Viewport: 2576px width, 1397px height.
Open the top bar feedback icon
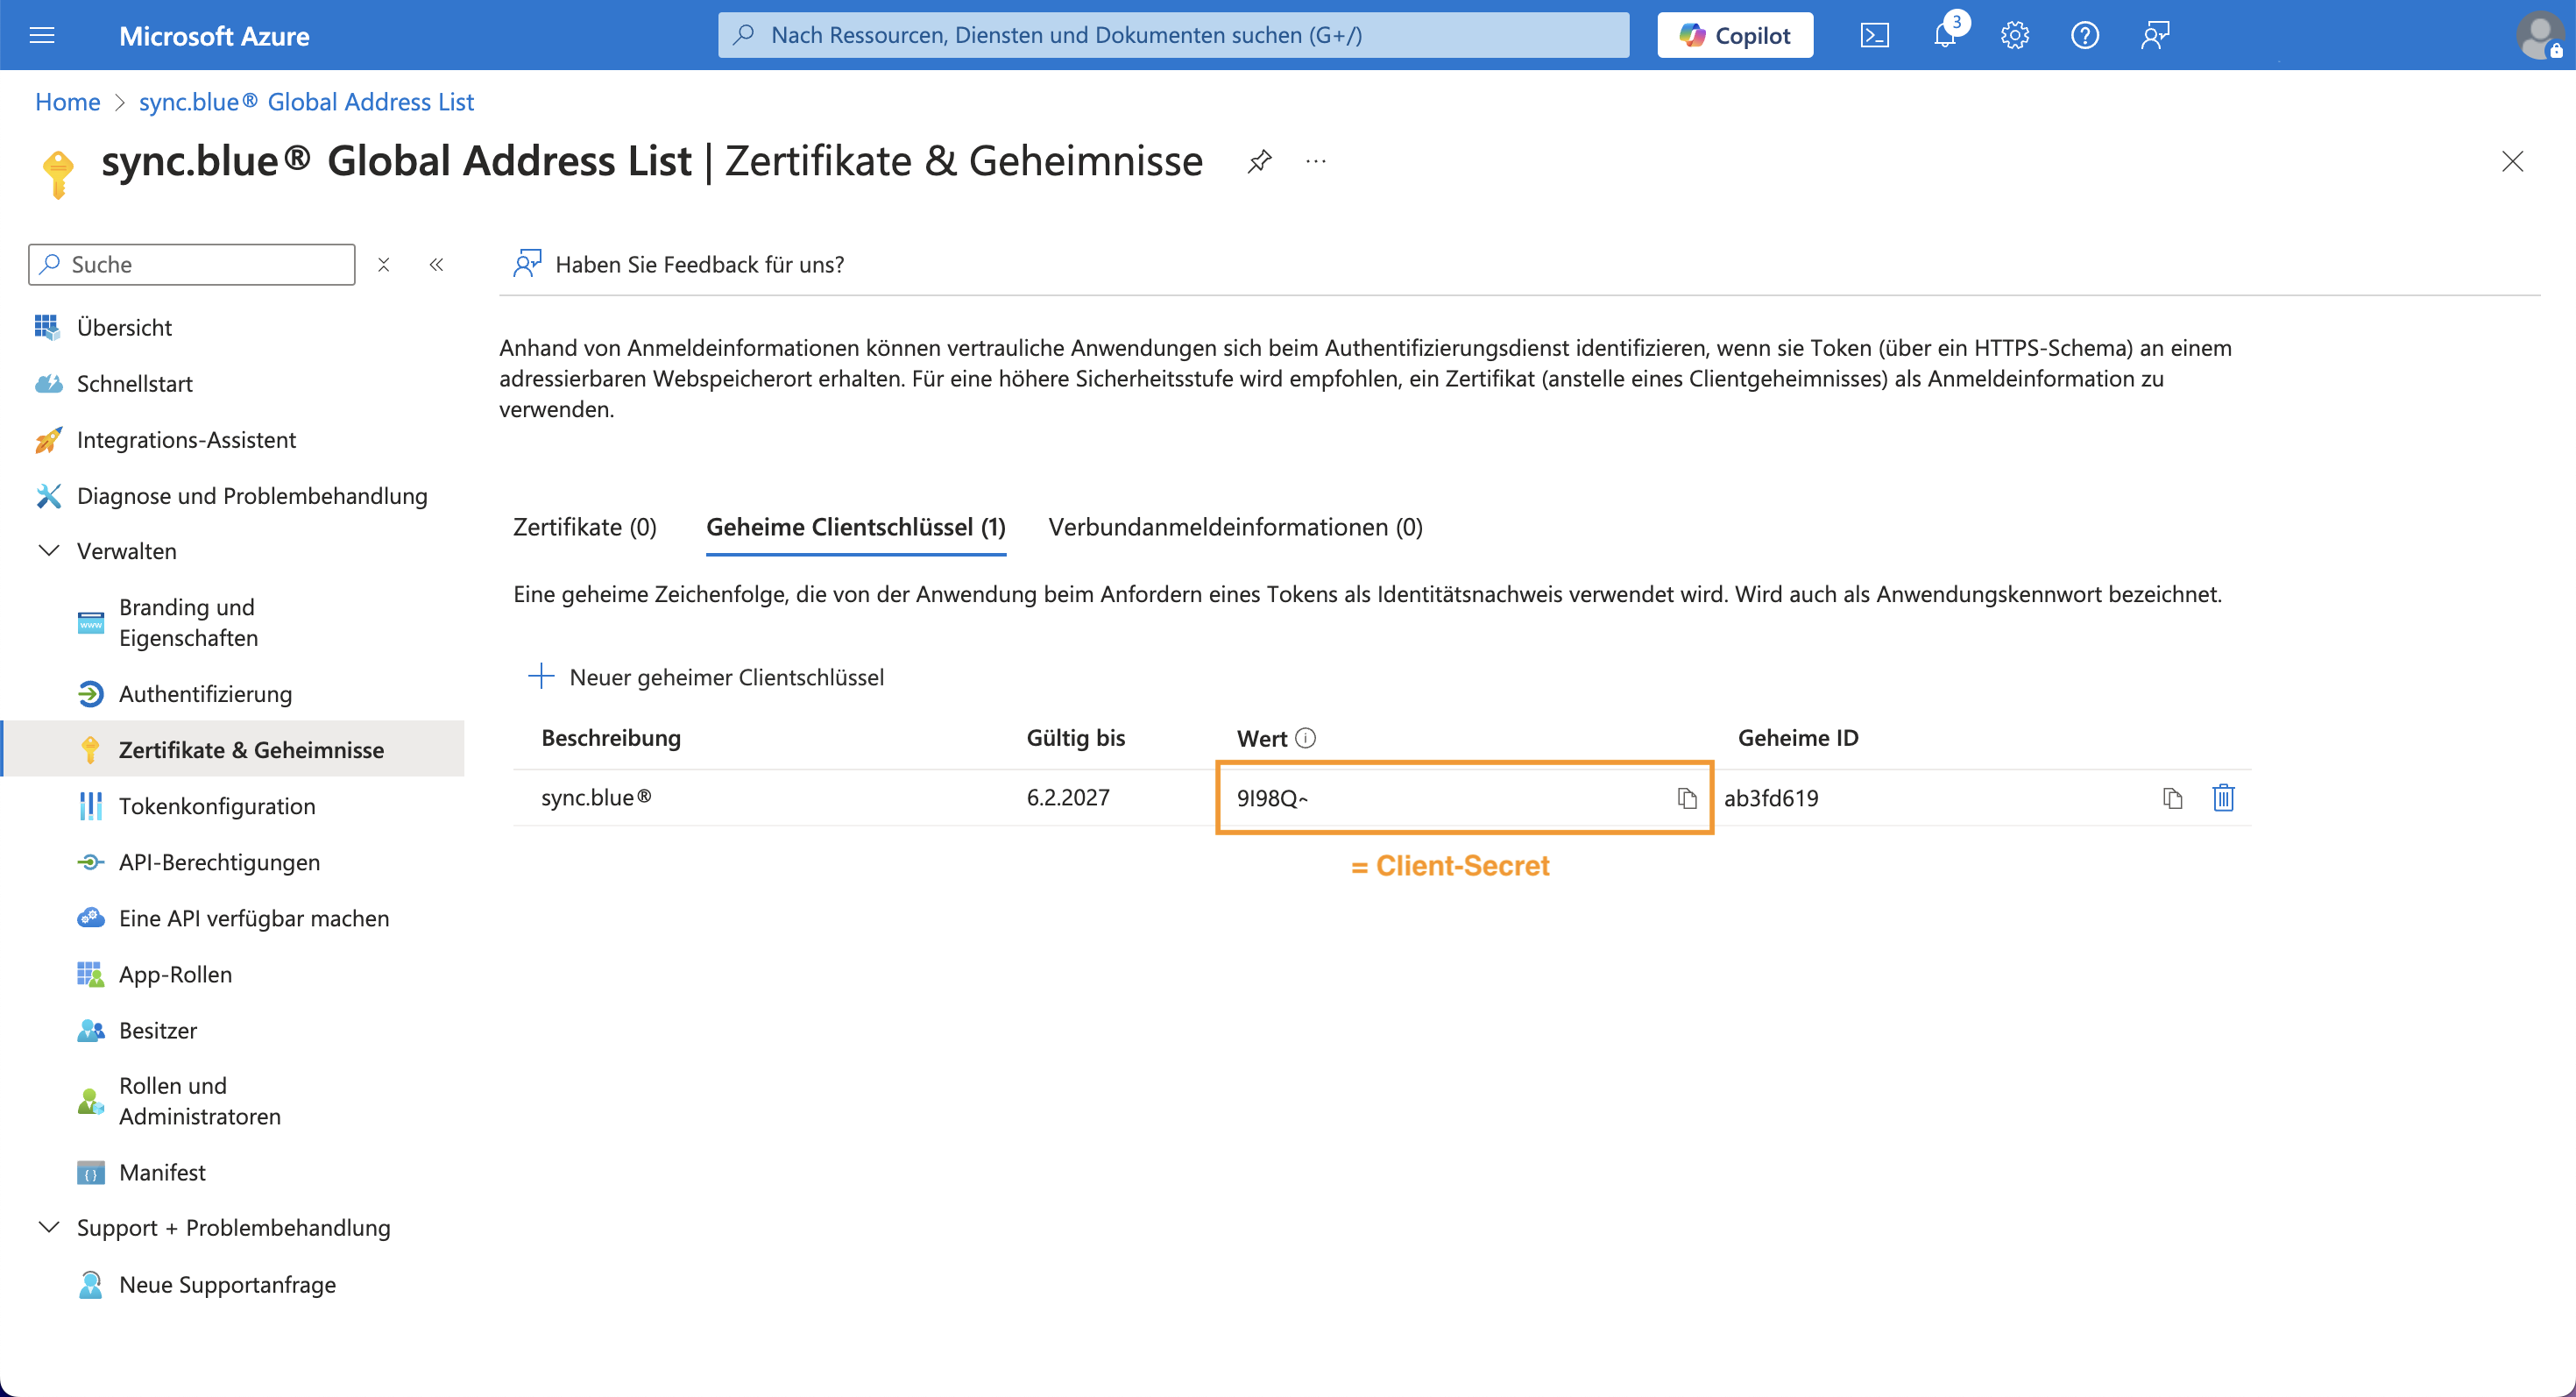2155,35
